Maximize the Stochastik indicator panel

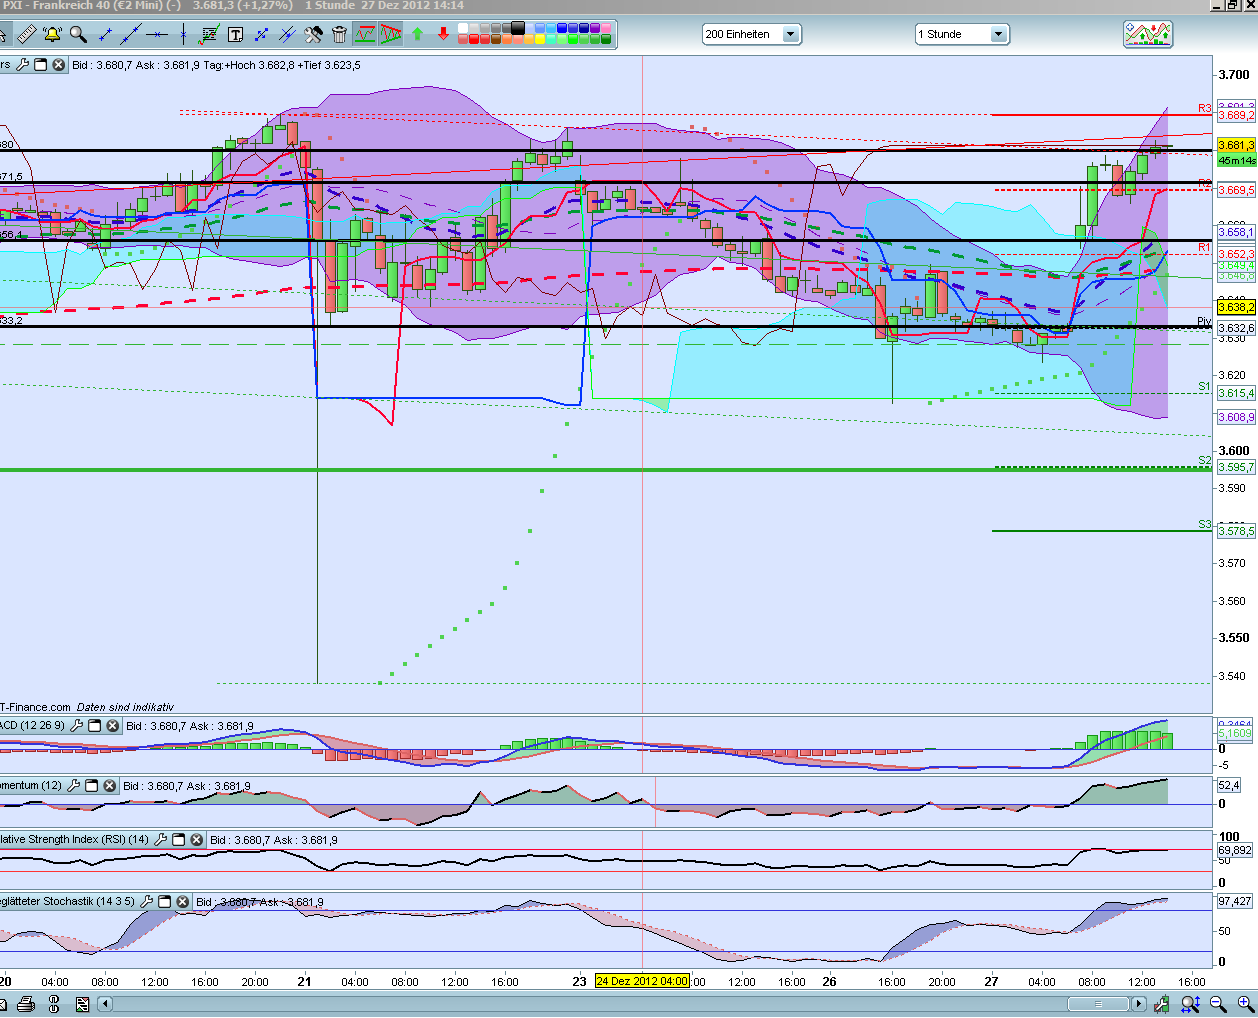click(x=165, y=902)
